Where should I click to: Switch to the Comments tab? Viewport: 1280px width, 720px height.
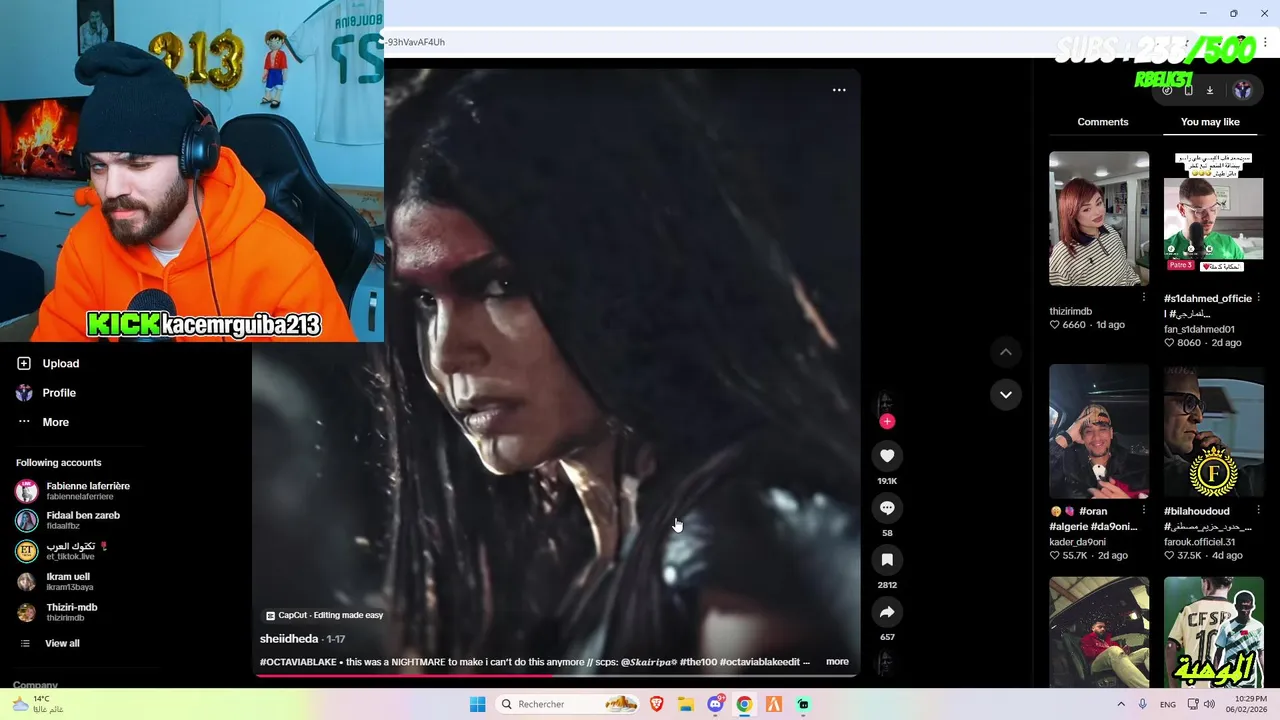[x=1102, y=122]
